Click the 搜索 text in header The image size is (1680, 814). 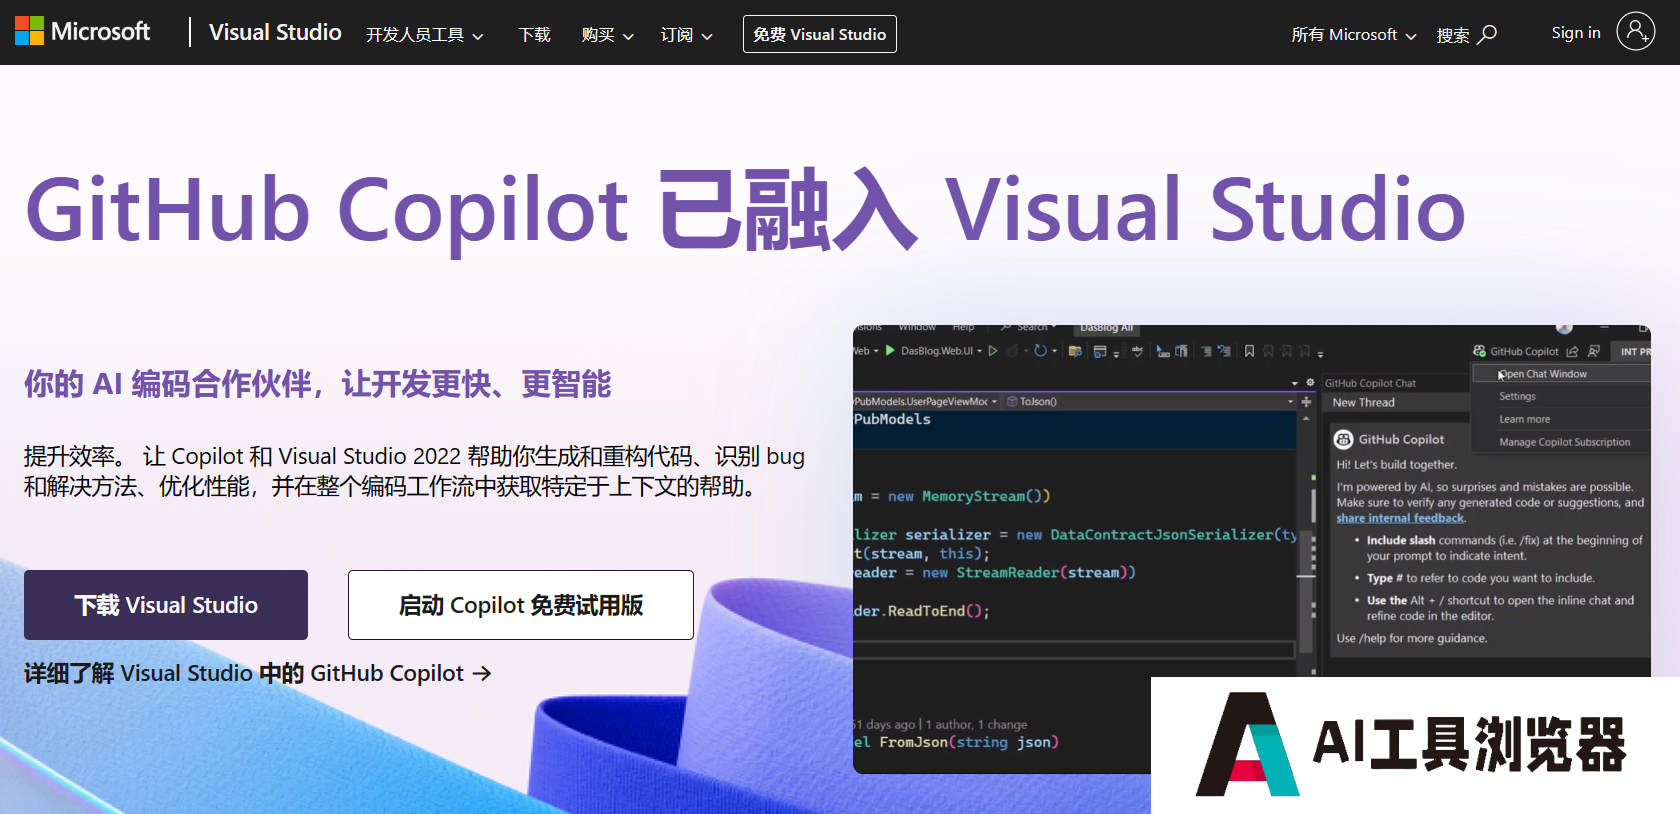tap(1452, 35)
